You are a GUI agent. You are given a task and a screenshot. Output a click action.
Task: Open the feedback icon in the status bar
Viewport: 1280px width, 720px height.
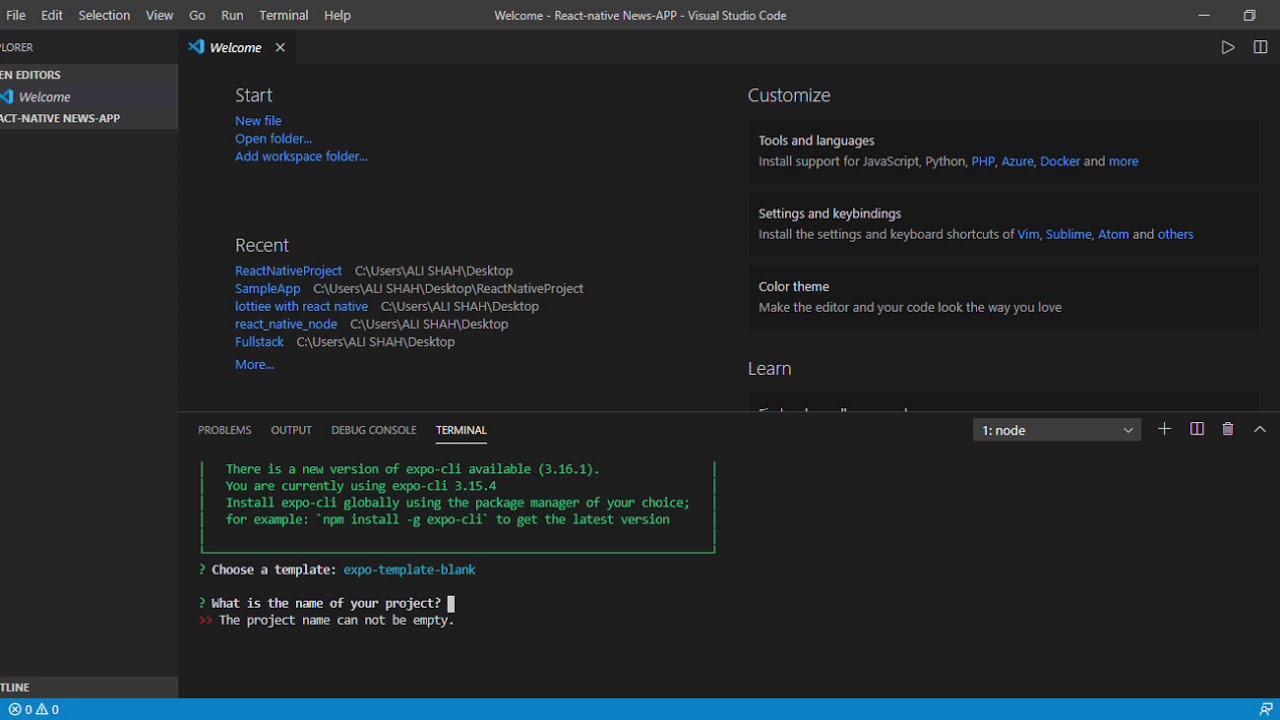pyautogui.click(x=1265, y=709)
